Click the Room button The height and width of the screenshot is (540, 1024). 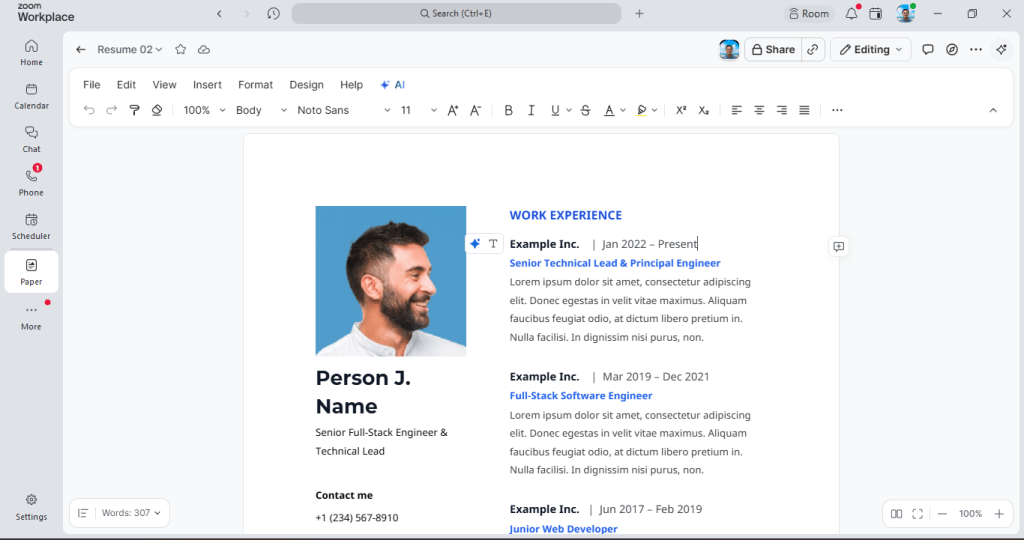tap(808, 14)
